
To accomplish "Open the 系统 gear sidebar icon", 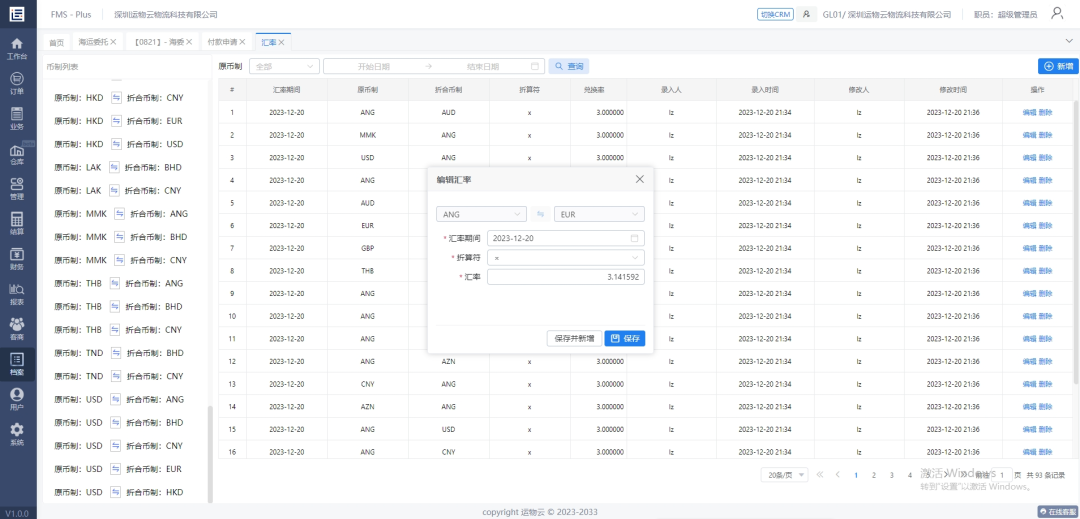I will click(x=17, y=434).
